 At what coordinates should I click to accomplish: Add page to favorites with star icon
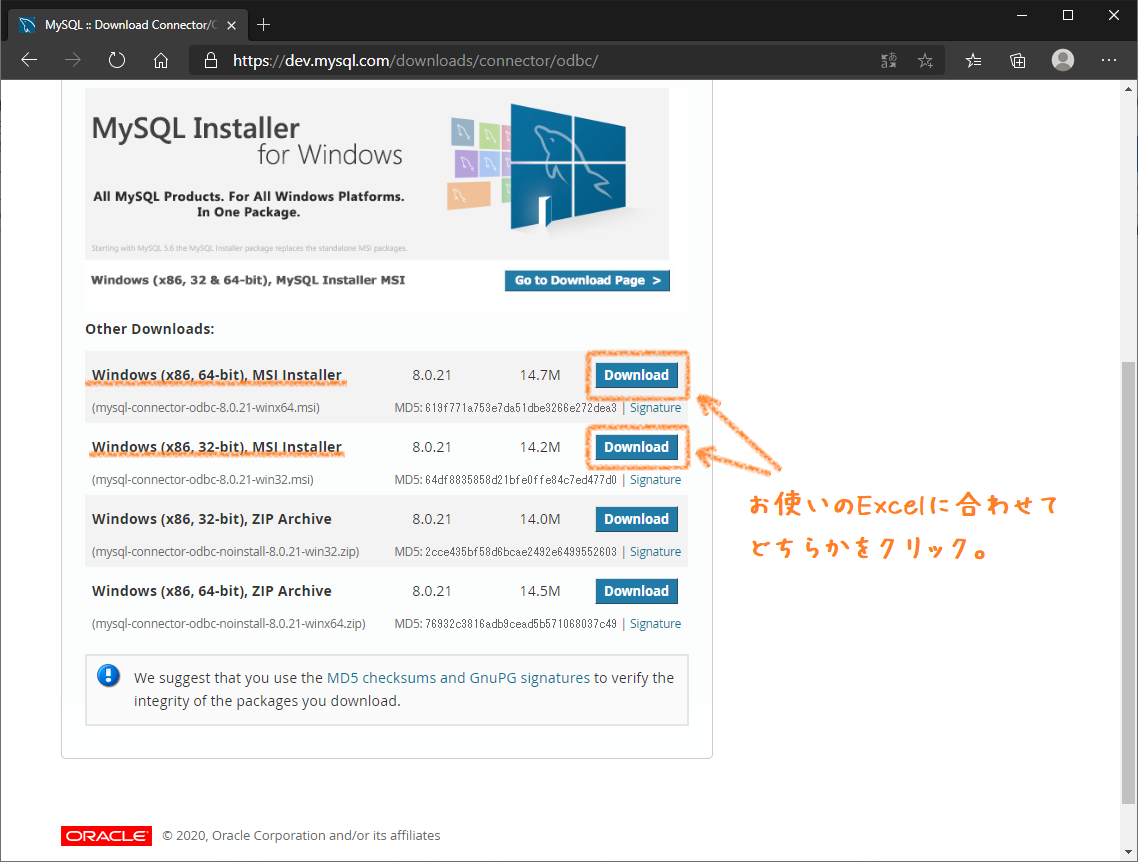(925, 61)
